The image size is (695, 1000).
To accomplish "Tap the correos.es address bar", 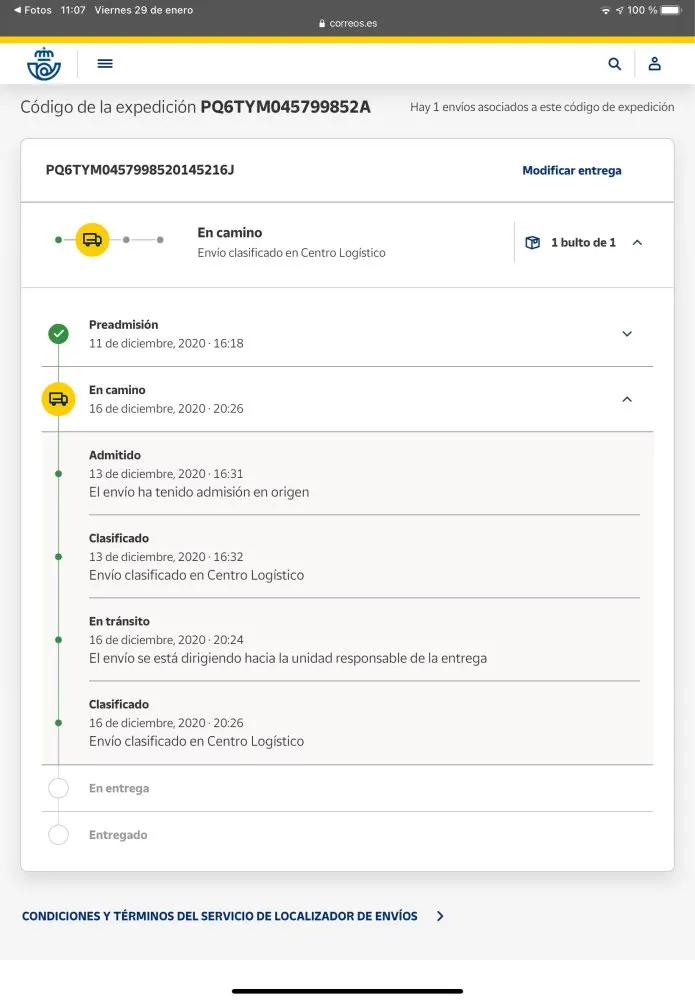I will pyautogui.click(x=348, y=23).
